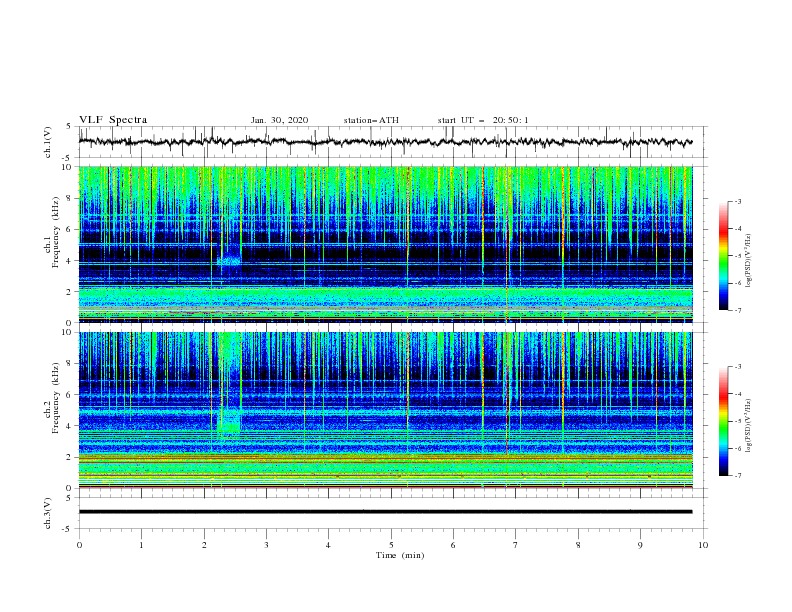Click time axis tick label "10"

point(703,545)
